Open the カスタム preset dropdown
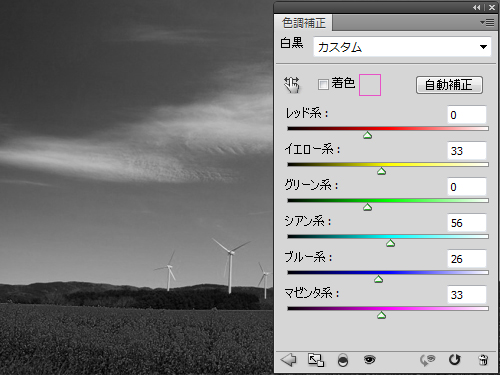The image size is (500, 375). point(402,47)
